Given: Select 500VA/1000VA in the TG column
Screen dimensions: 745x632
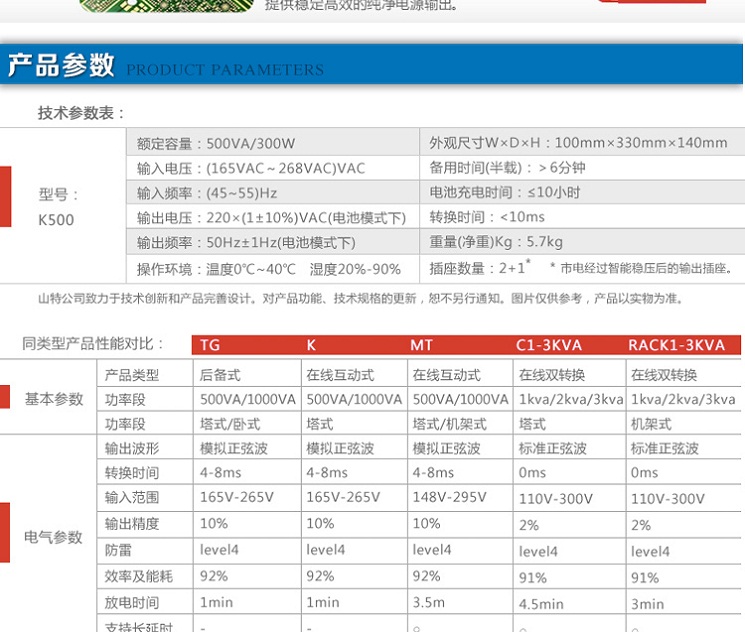Looking at the screenshot, I should [248, 399].
